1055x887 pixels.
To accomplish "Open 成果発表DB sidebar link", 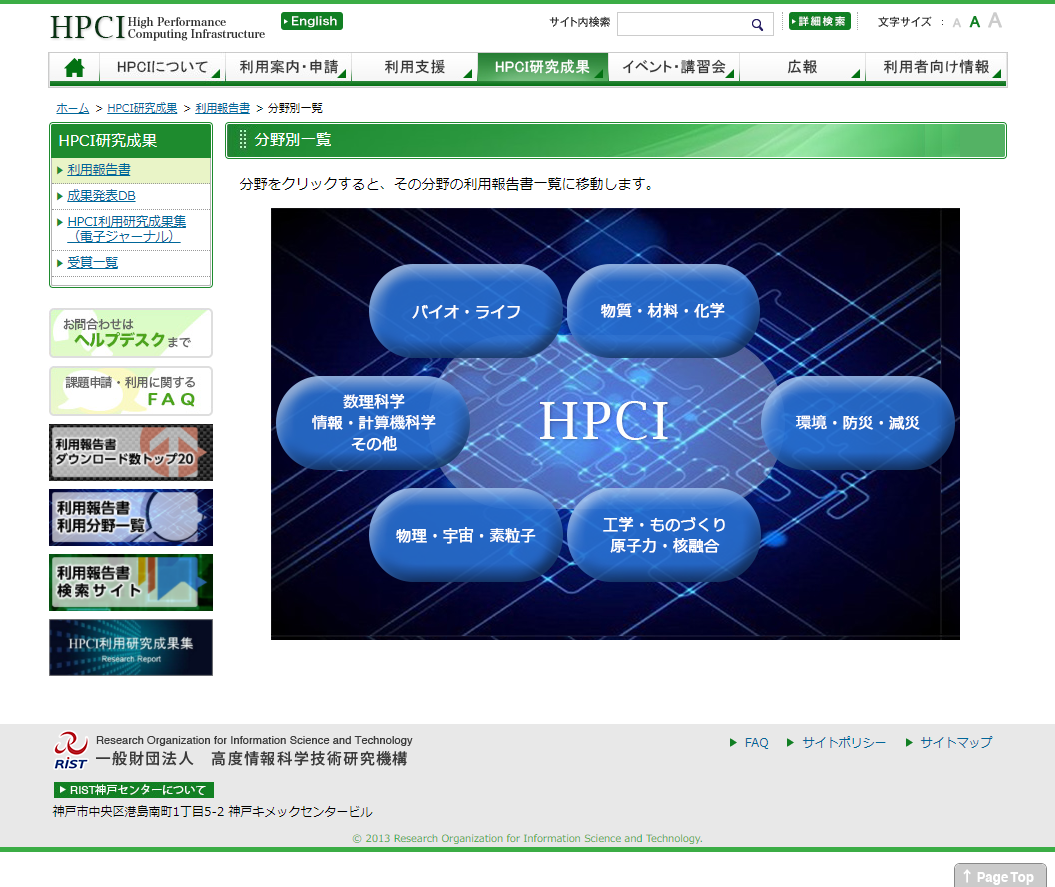I will (102, 196).
